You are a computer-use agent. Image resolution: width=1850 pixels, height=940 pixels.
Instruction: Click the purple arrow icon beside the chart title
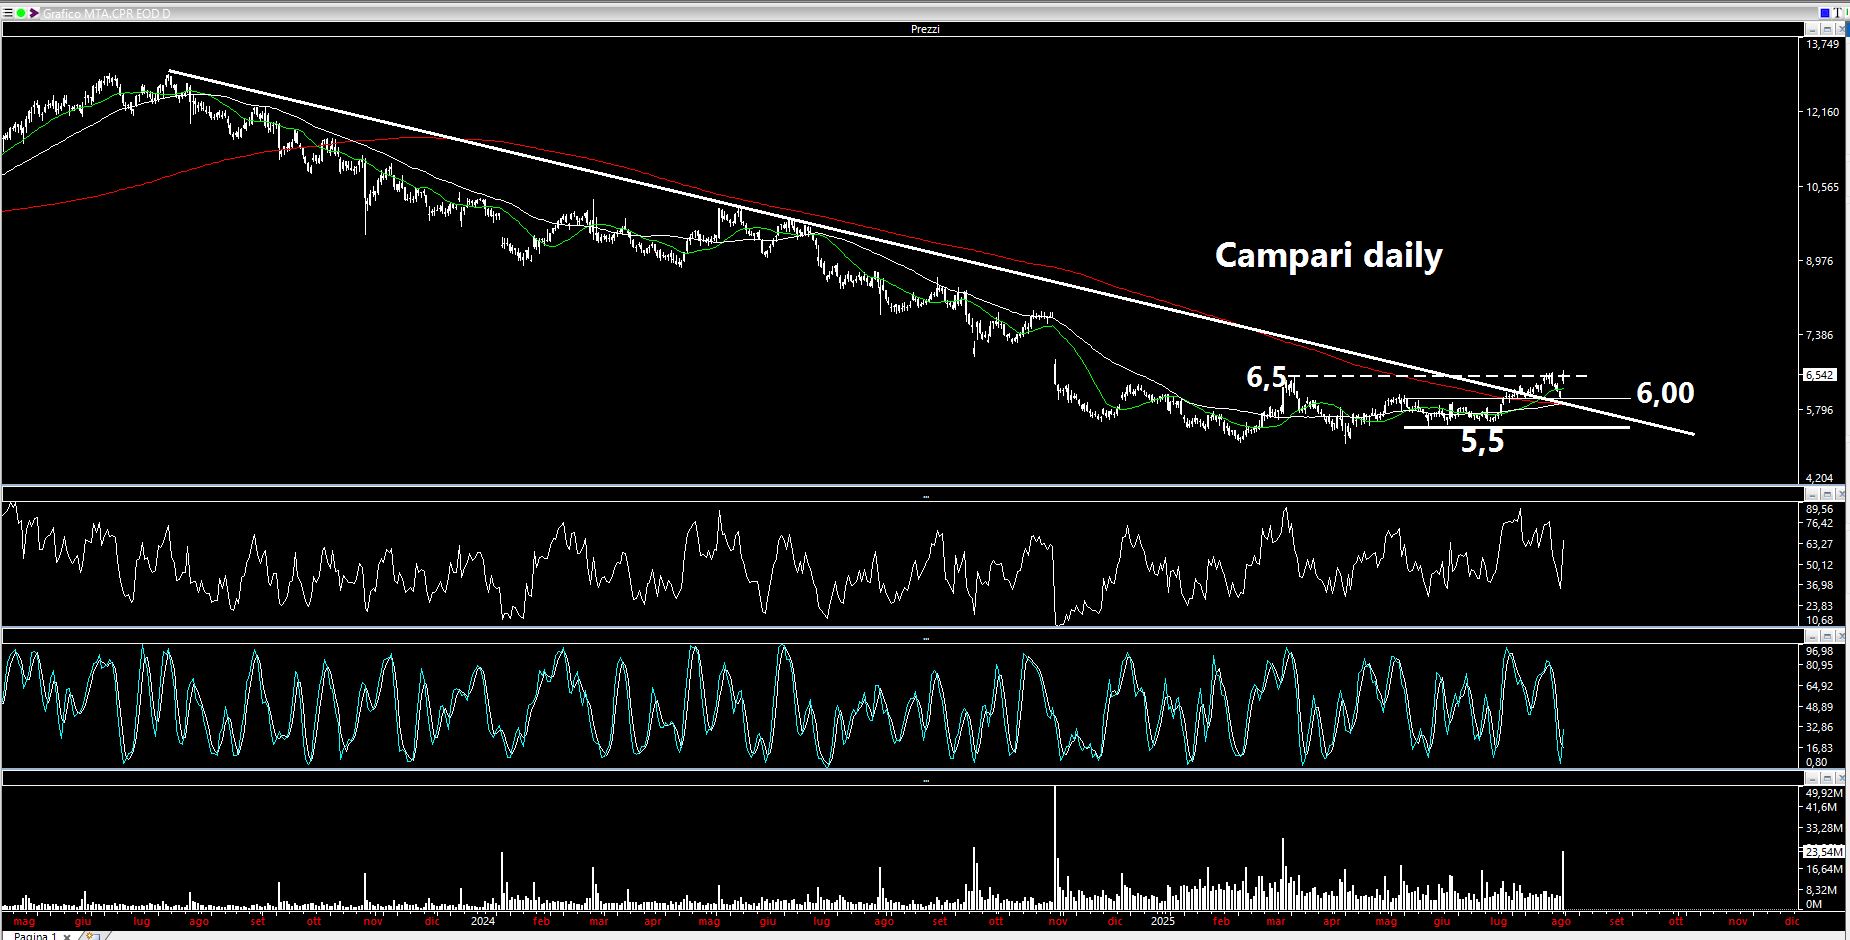(x=34, y=13)
